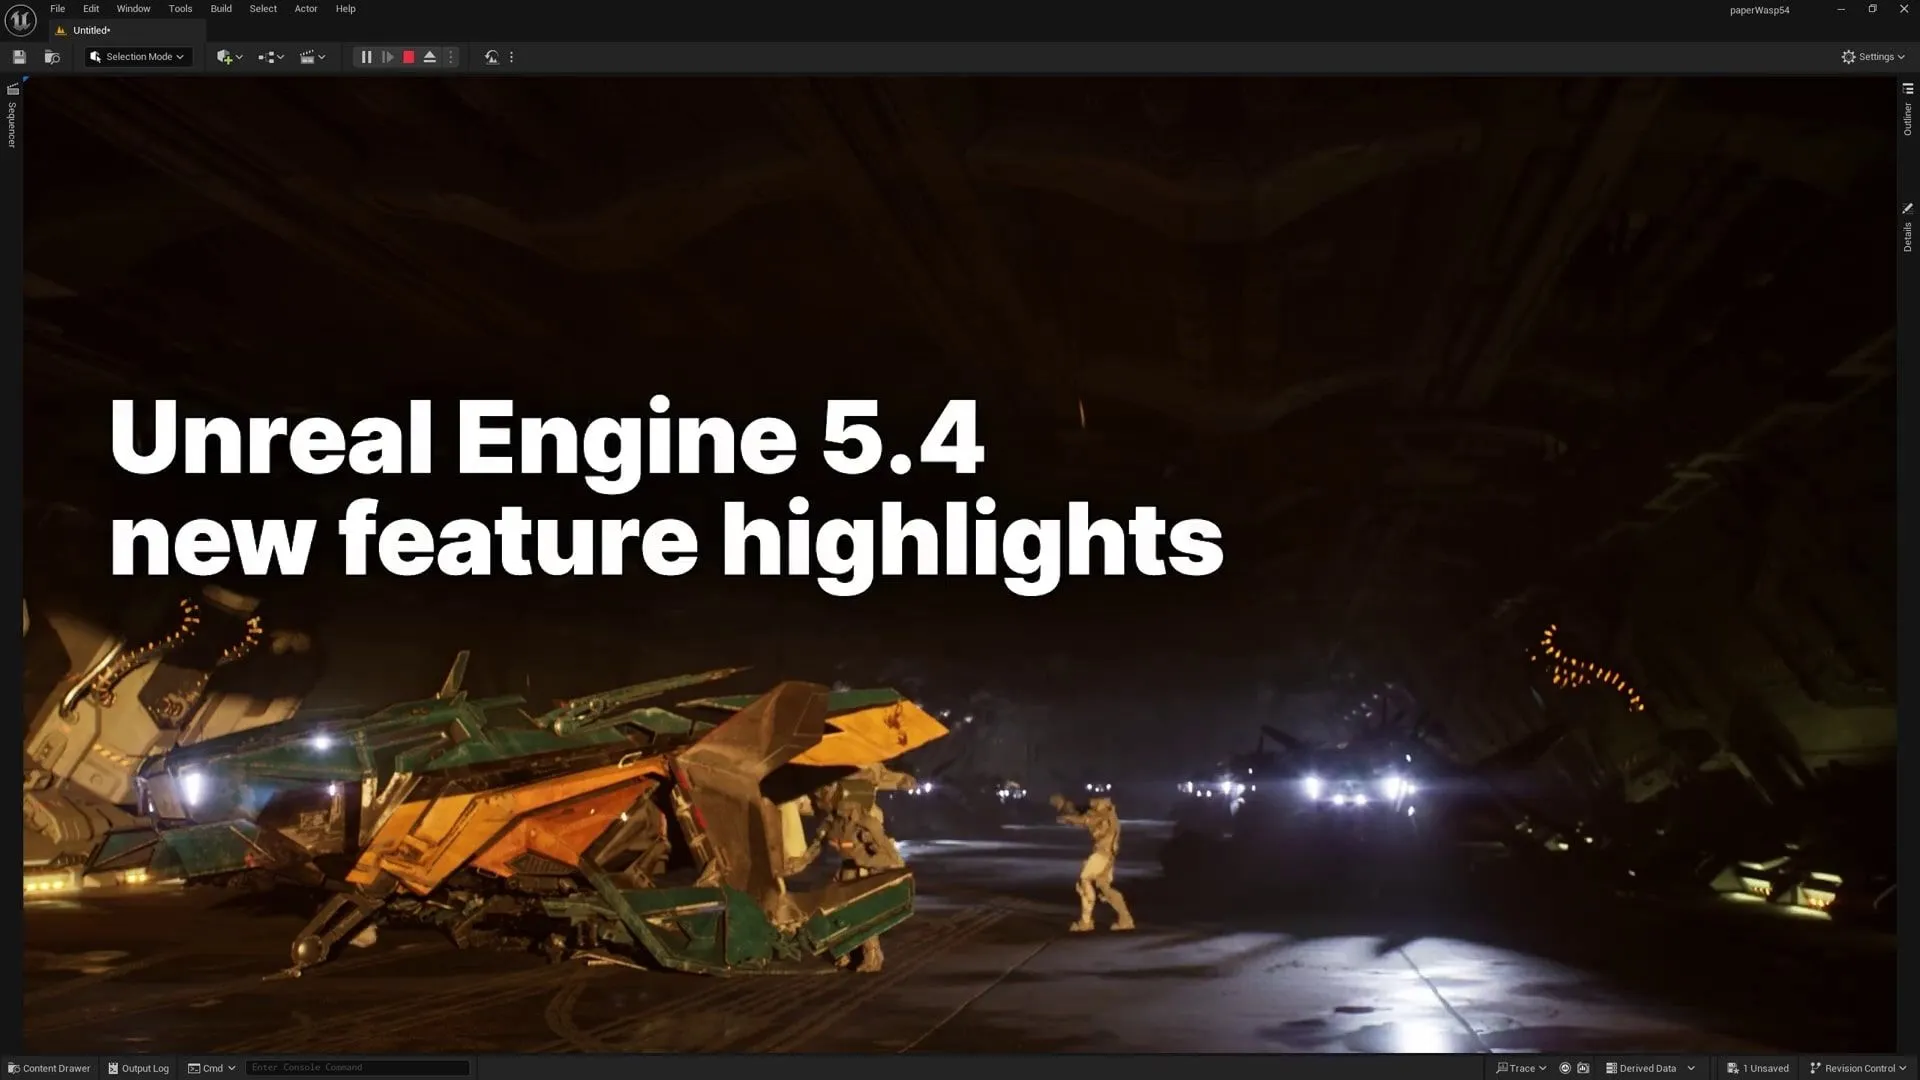The image size is (1920, 1080).
Task: Open the Content Drawer
Action: (x=49, y=1068)
